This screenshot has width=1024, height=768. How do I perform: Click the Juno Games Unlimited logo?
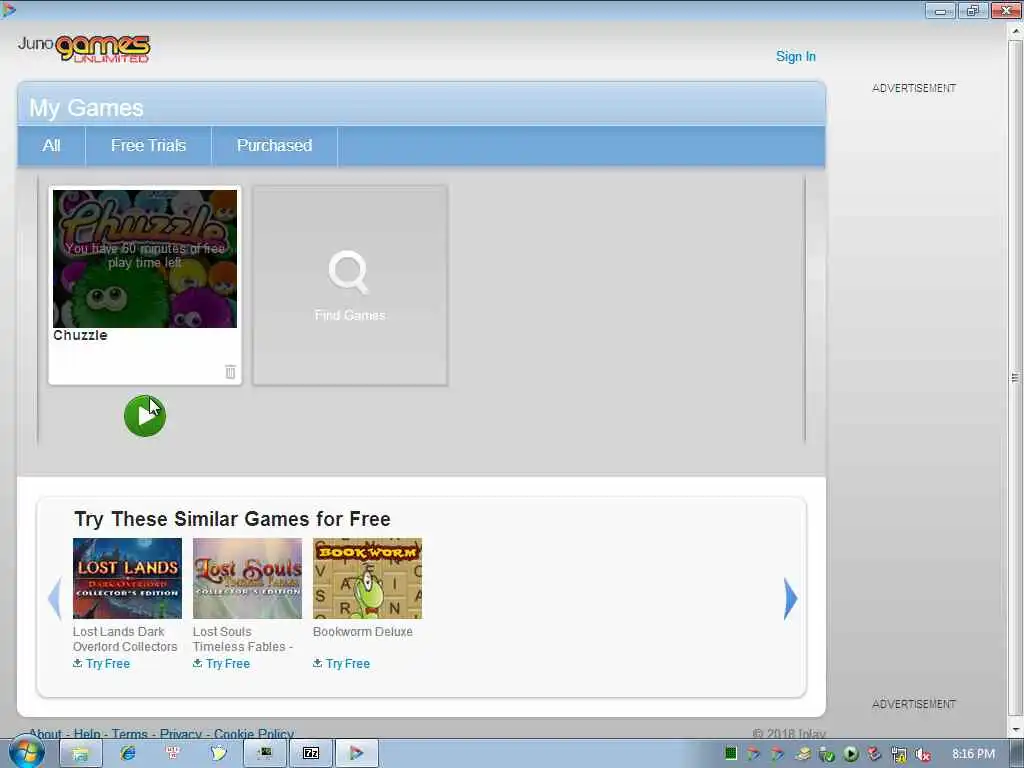point(84,48)
